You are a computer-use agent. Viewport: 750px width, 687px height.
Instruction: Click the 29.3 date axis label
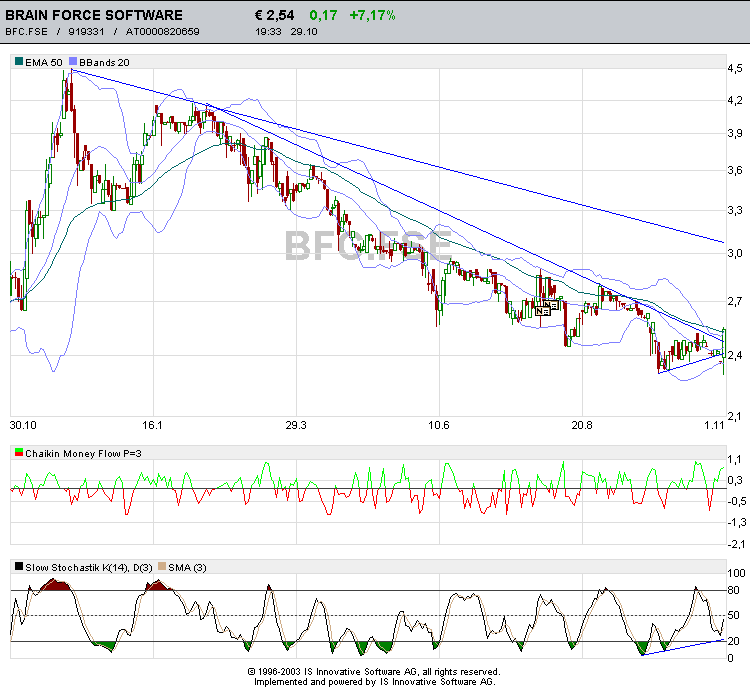296,425
